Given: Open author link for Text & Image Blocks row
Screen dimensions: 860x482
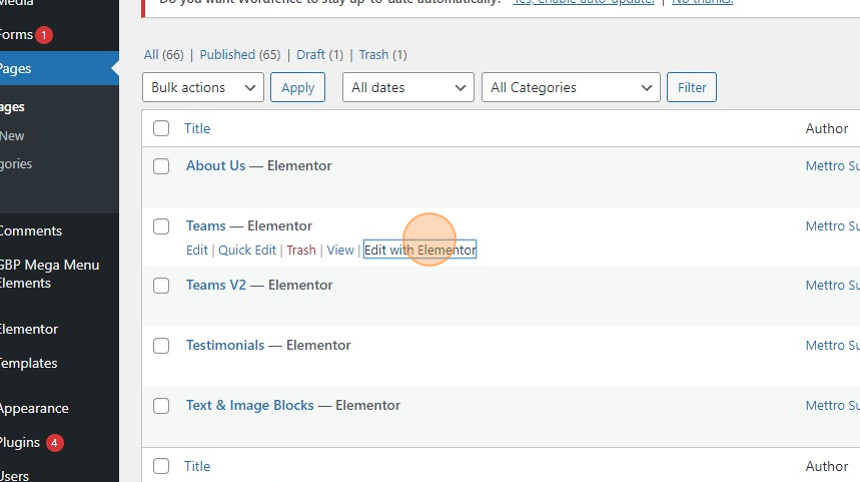Looking at the screenshot, I should click(833, 405).
